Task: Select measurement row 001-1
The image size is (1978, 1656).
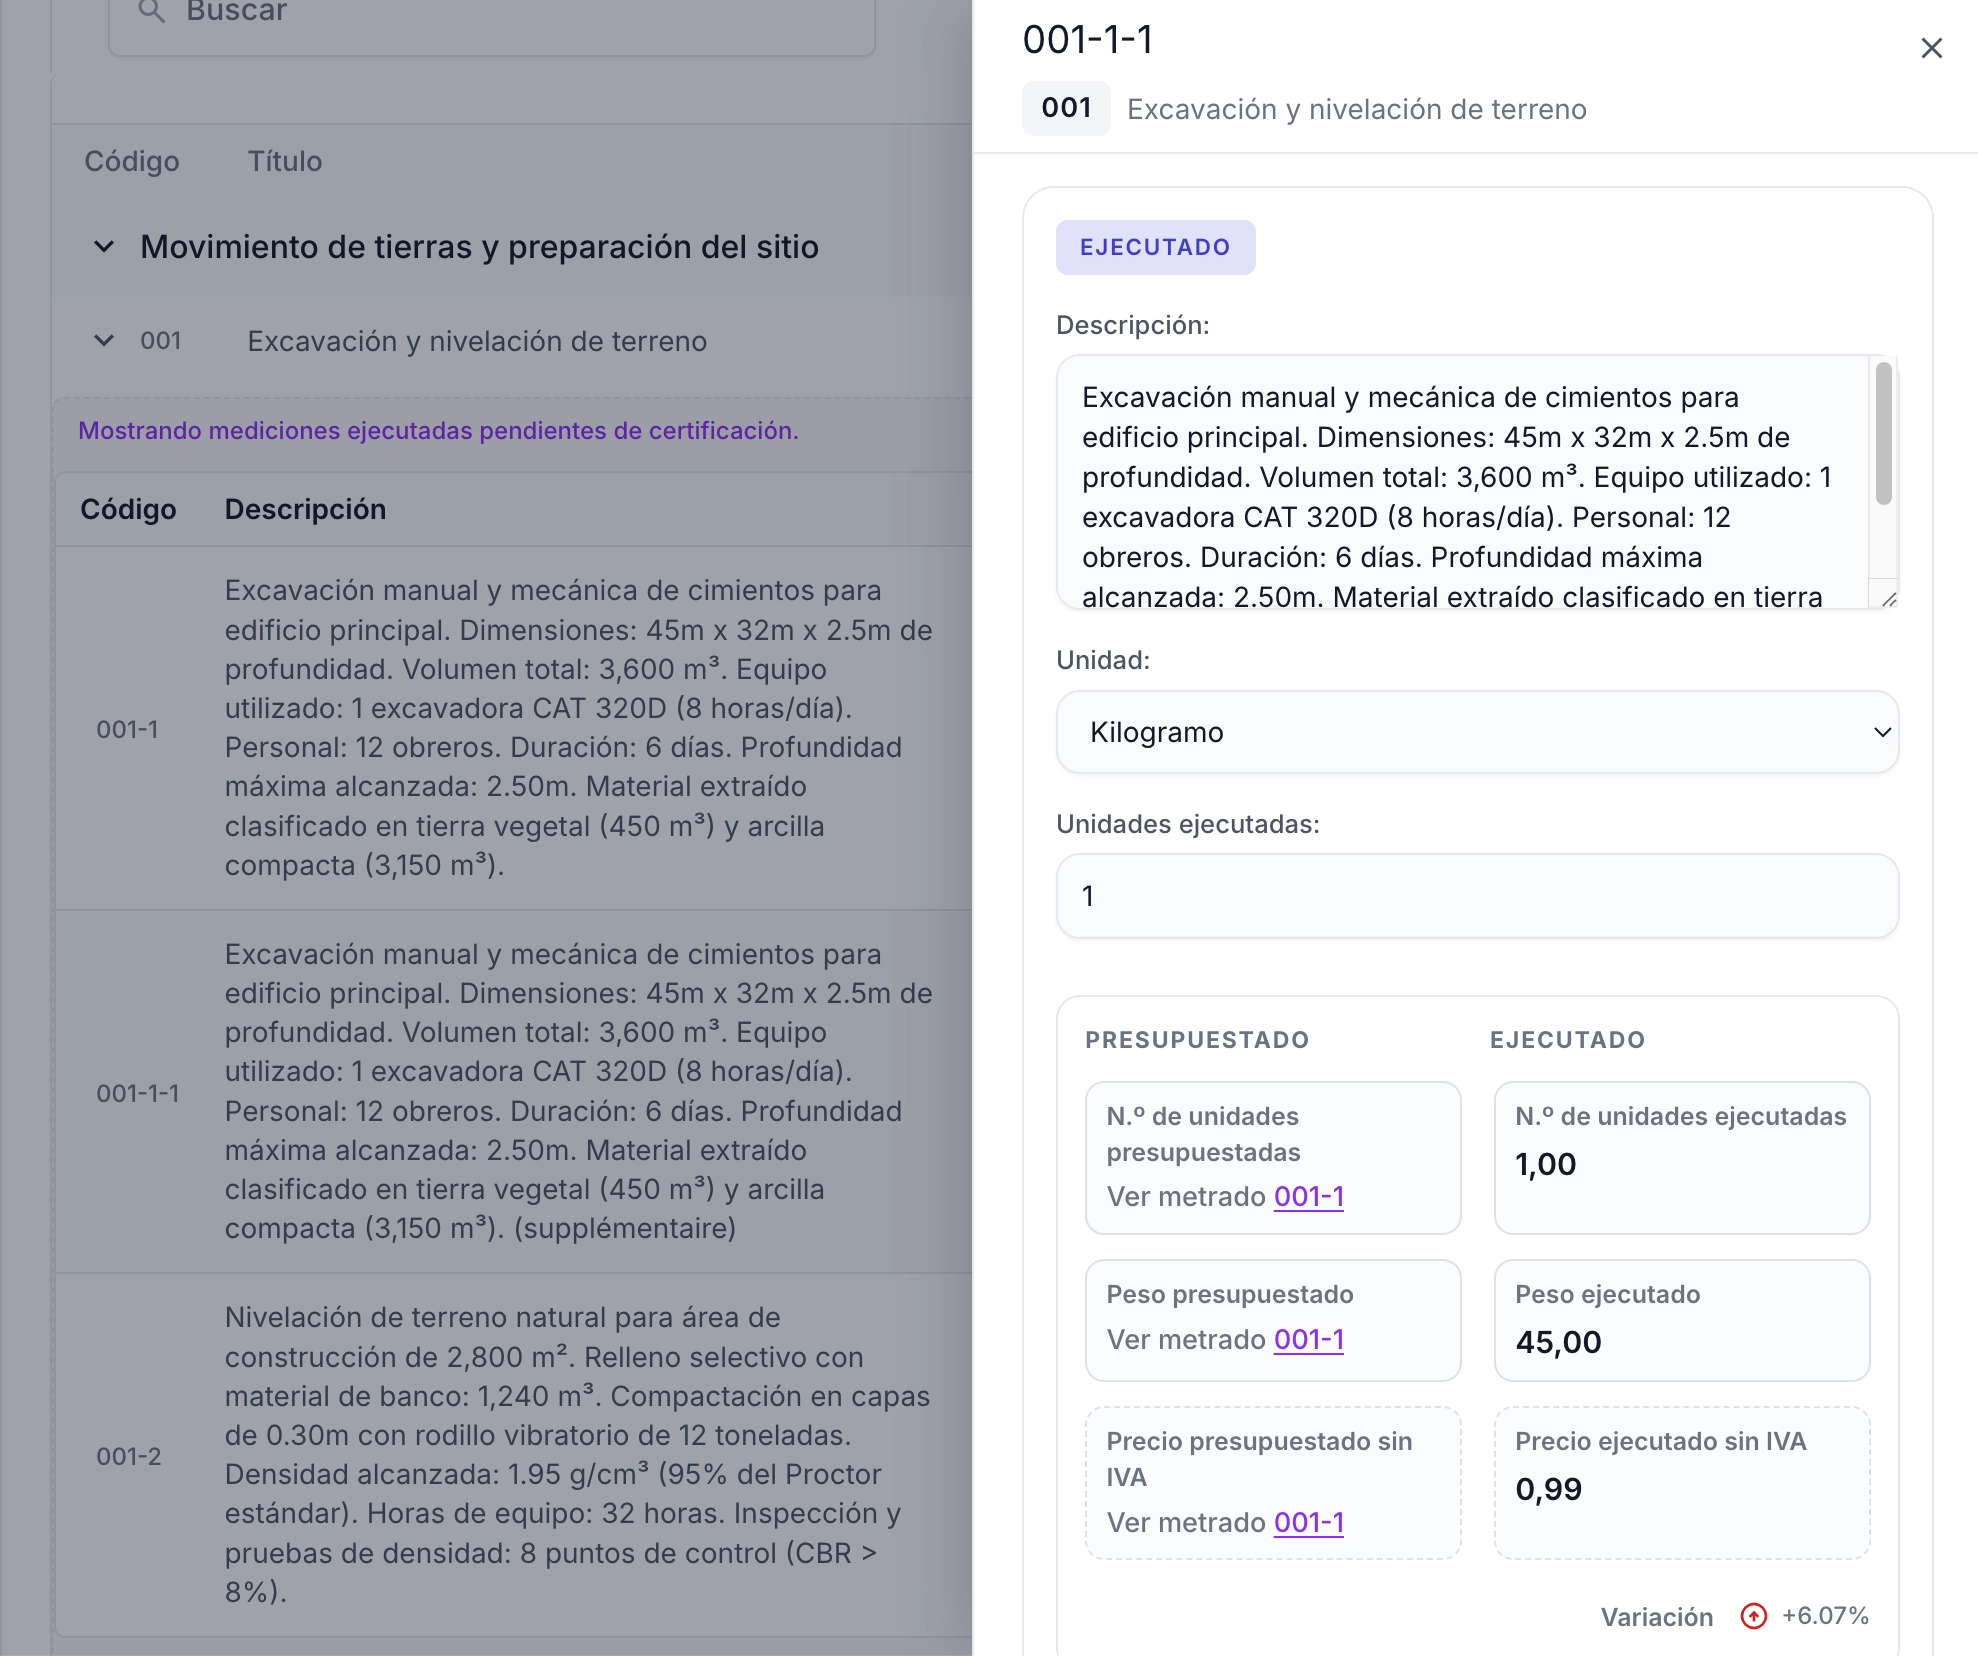Action: (x=500, y=727)
